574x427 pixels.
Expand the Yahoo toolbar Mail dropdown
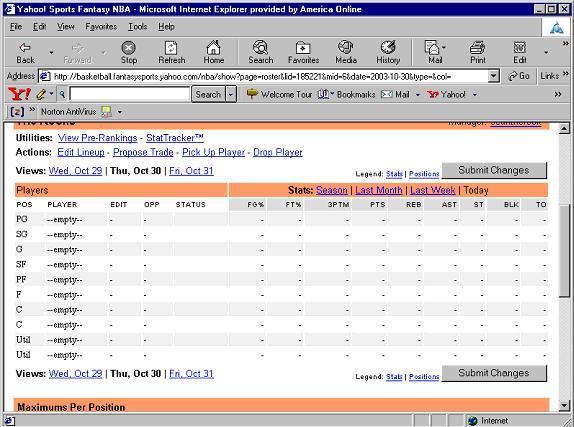(417, 95)
